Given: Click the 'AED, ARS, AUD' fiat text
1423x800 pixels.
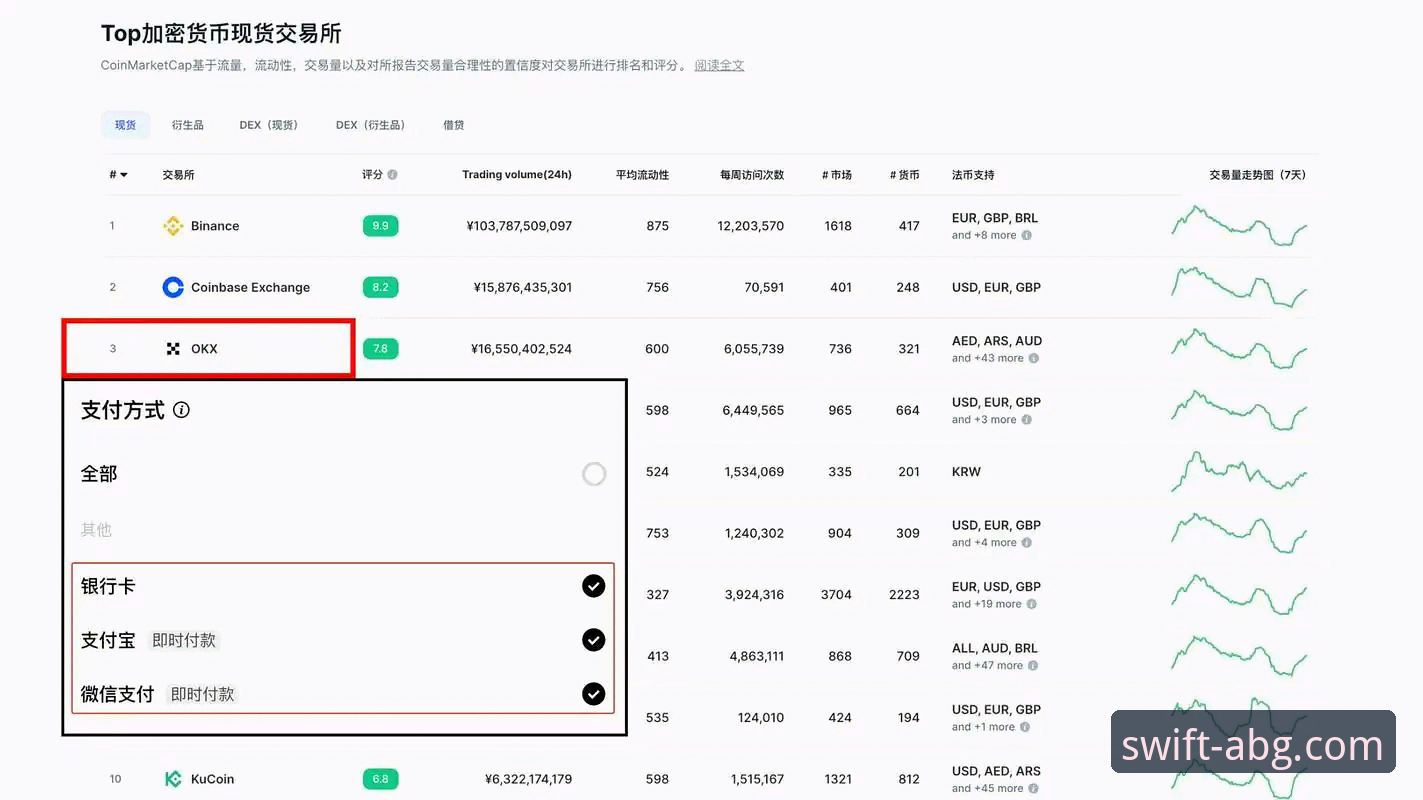Looking at the screenshot, I should coord(997,341).
